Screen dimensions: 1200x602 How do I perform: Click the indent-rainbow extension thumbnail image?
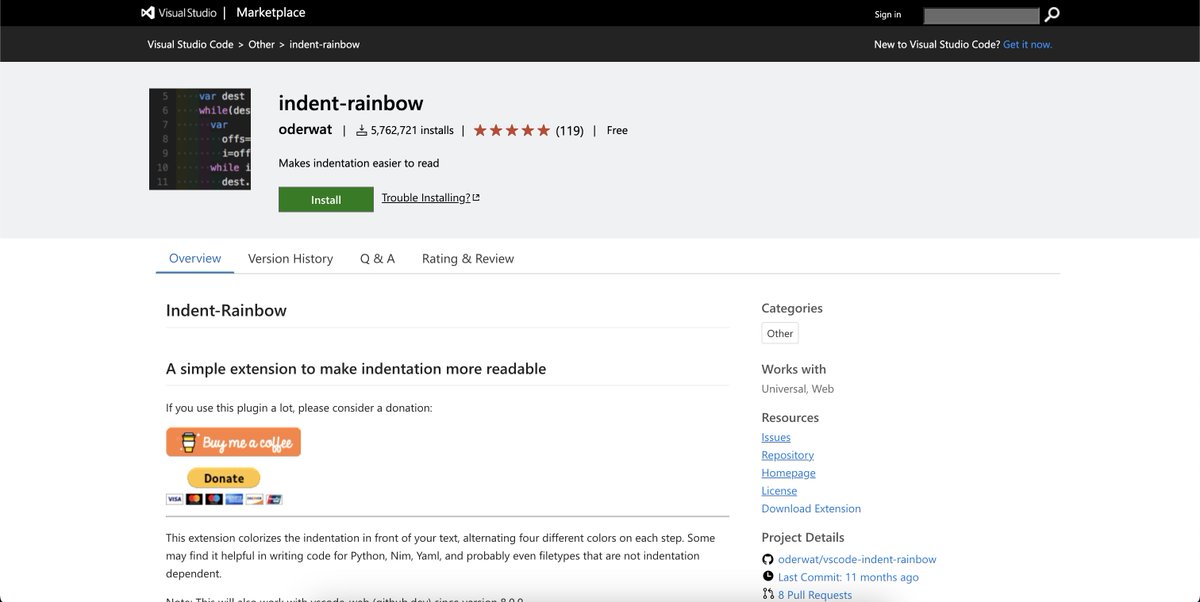click(x=199, y=138)
